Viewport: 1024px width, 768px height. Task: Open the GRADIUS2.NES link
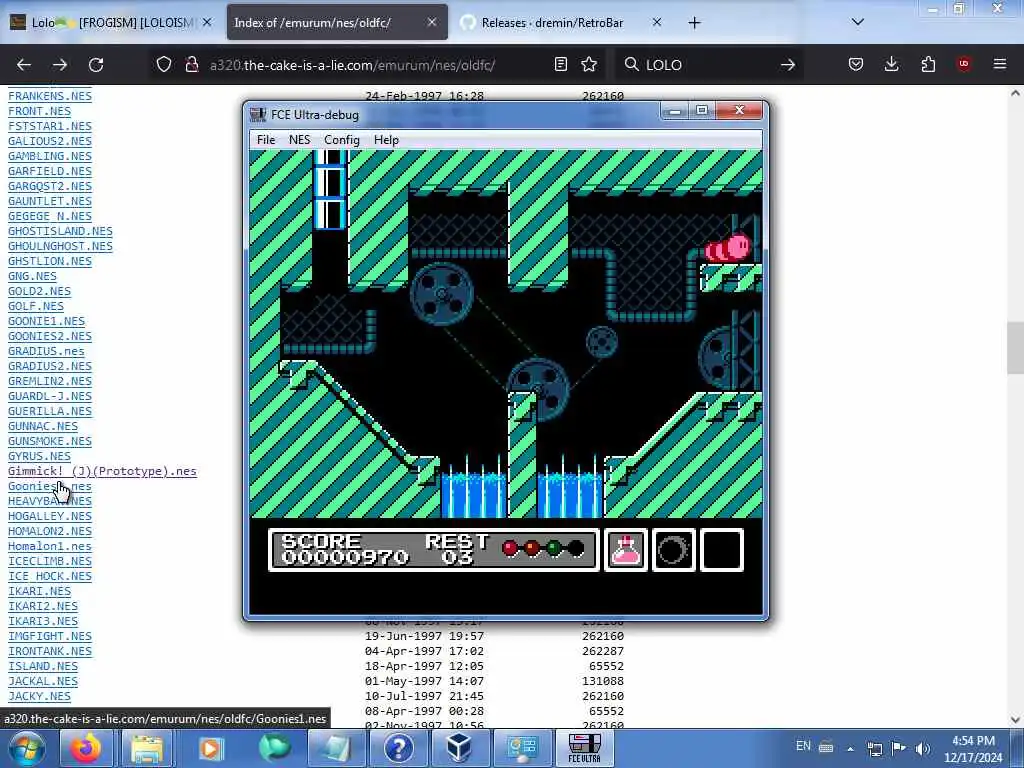click(x=50, y=366)
